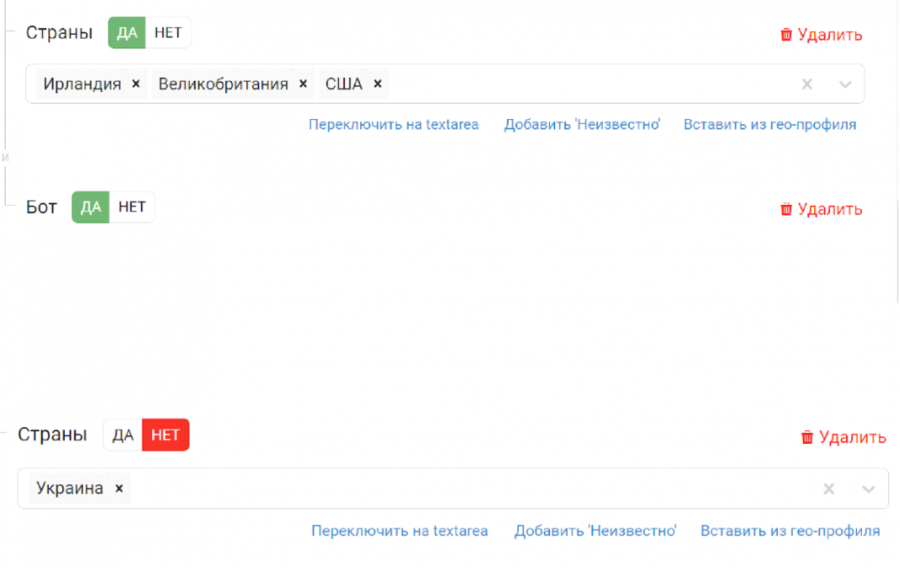Remove США tag from countries field
900x568 pixels.
pos(378,84)
